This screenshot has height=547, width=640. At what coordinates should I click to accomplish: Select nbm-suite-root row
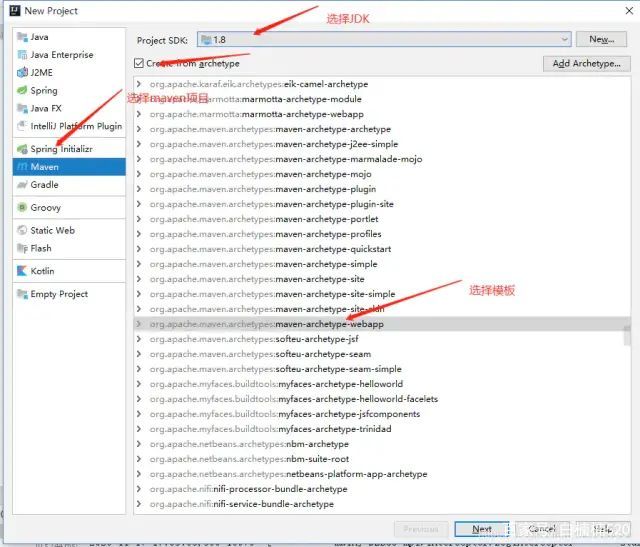pyautogui.click(x=382, y=459)
